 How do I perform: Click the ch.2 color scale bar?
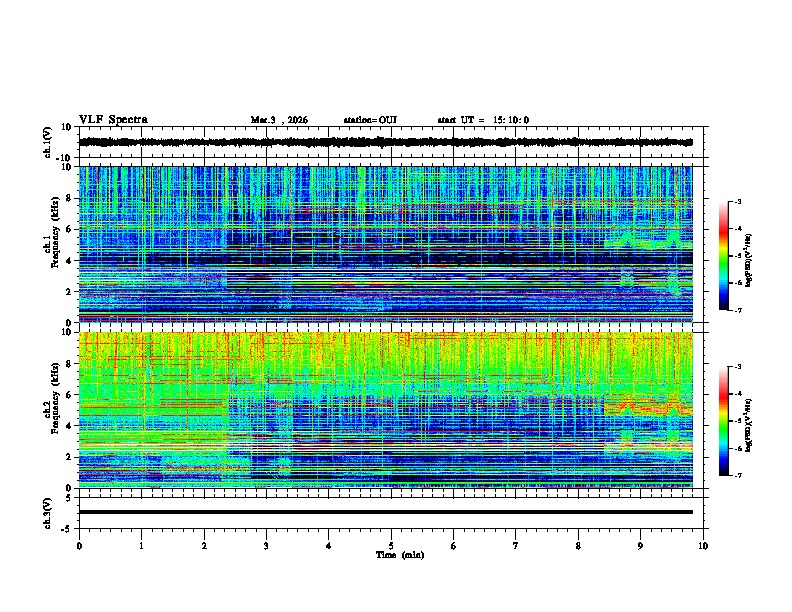coord(723,421)
